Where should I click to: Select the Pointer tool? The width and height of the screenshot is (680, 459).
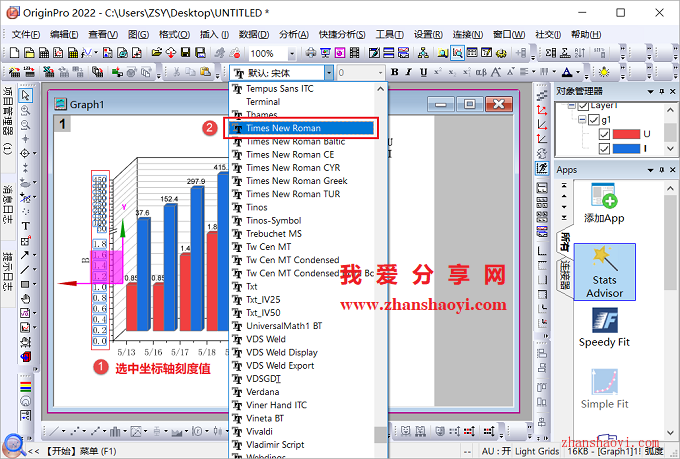point(26,95)
